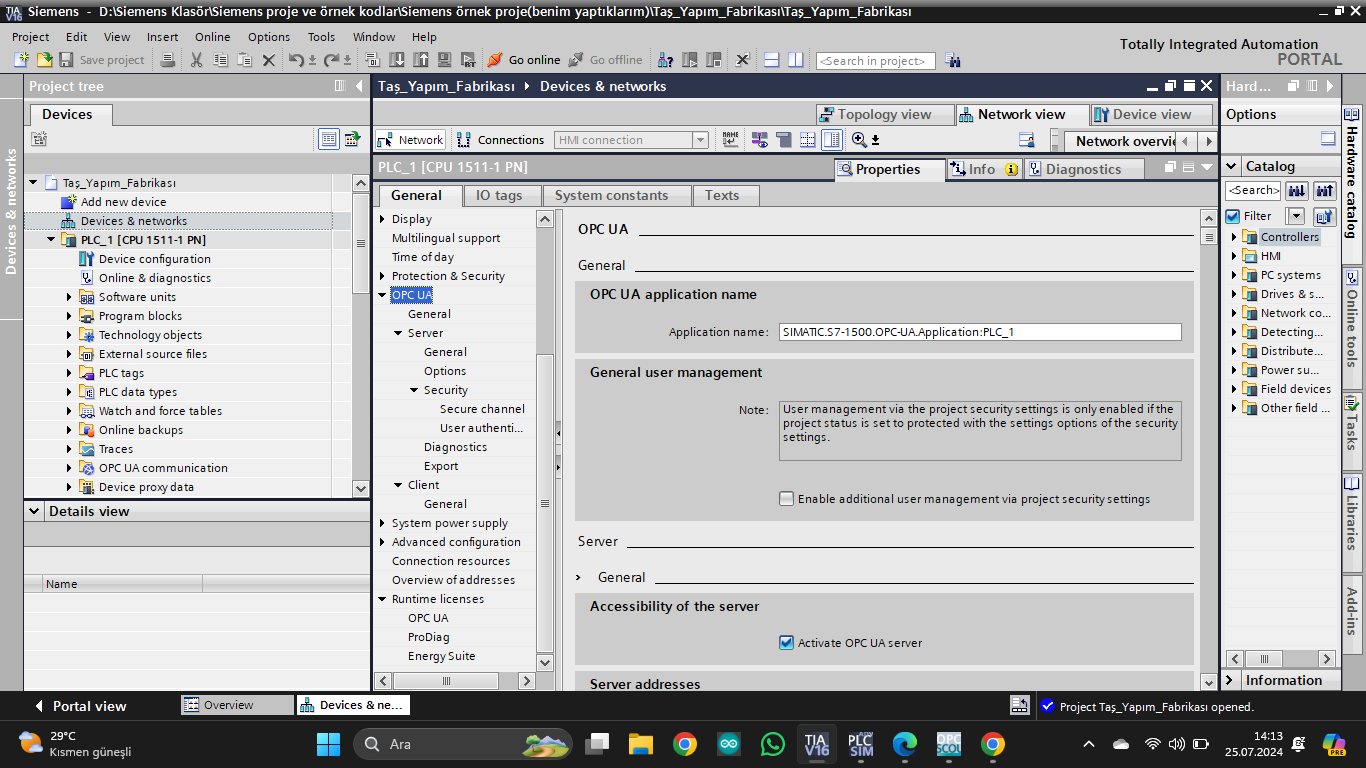Click the Cut scissors icon

[196, 60]
